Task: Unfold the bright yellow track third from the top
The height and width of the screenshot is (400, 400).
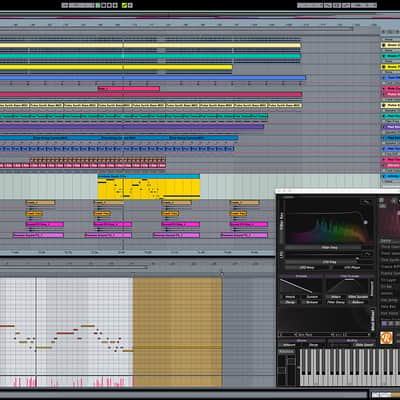Action: (384, 67)
